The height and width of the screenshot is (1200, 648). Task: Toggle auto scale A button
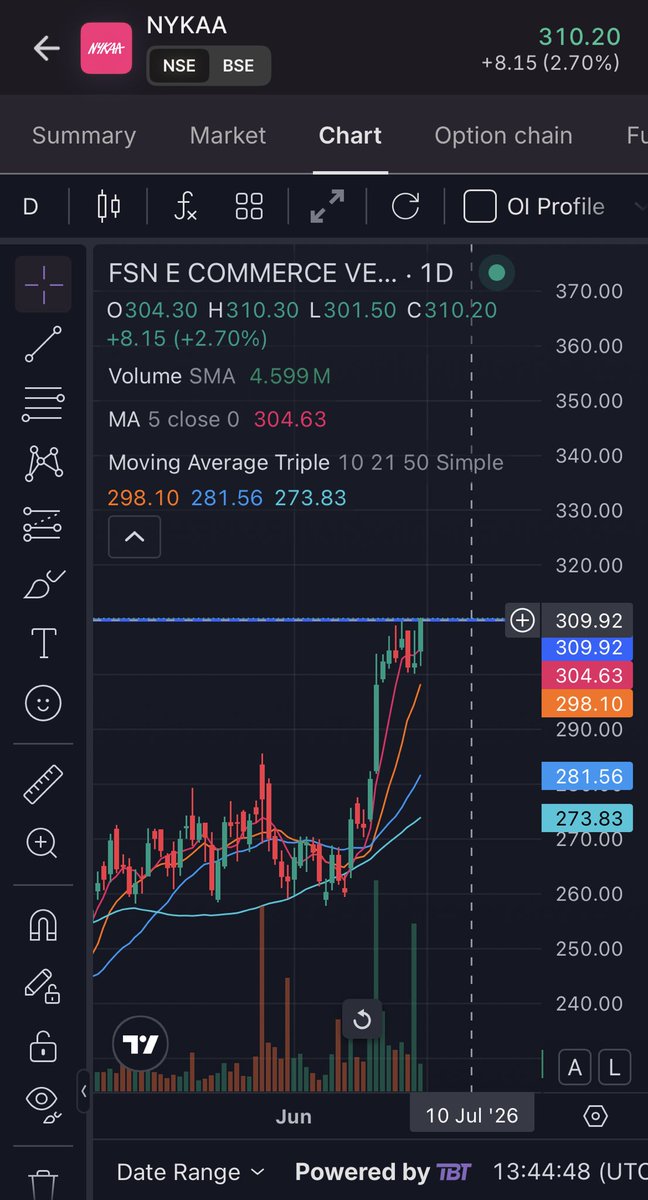click(x=575, y=1068)
